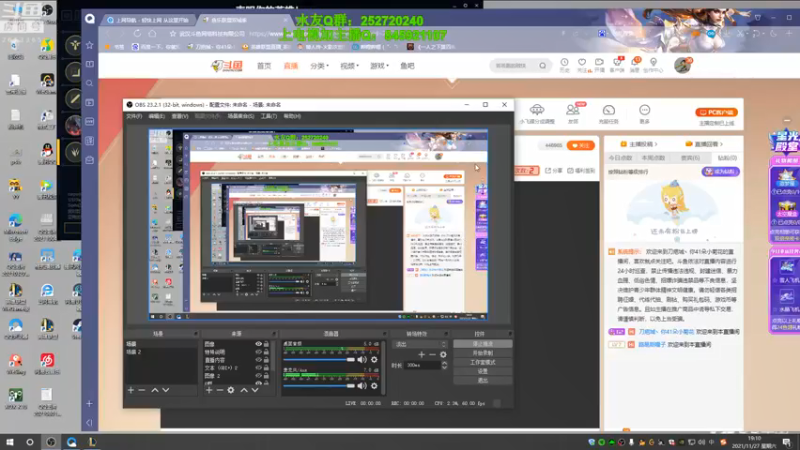This screenshot has height=450, width=800.
Task: Move source up in sources list
Action: point(244,390)
